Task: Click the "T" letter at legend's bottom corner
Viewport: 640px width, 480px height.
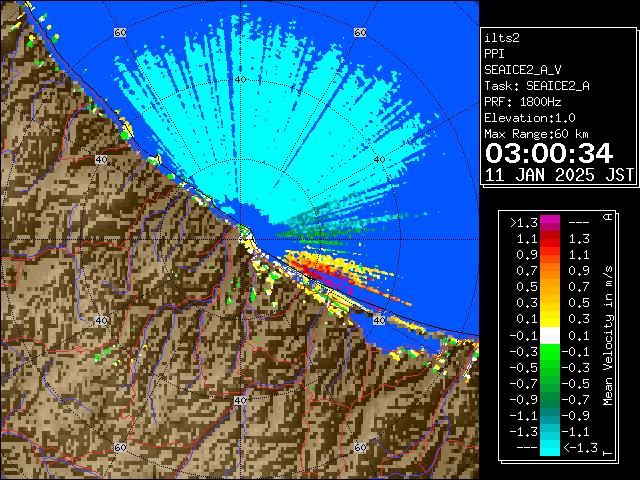Action: point(608,453)
